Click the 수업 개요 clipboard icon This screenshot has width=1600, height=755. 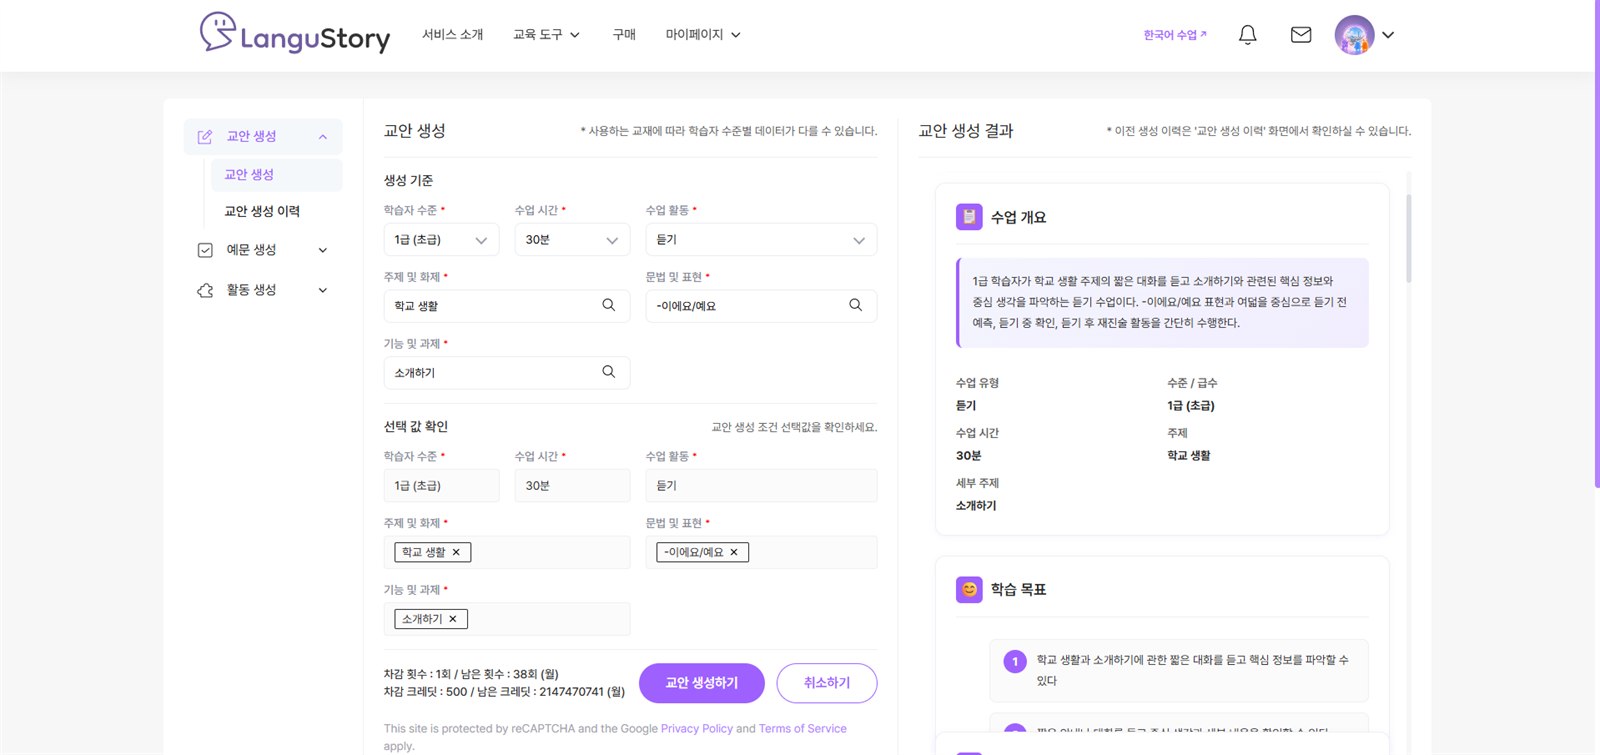pos(969,217)
